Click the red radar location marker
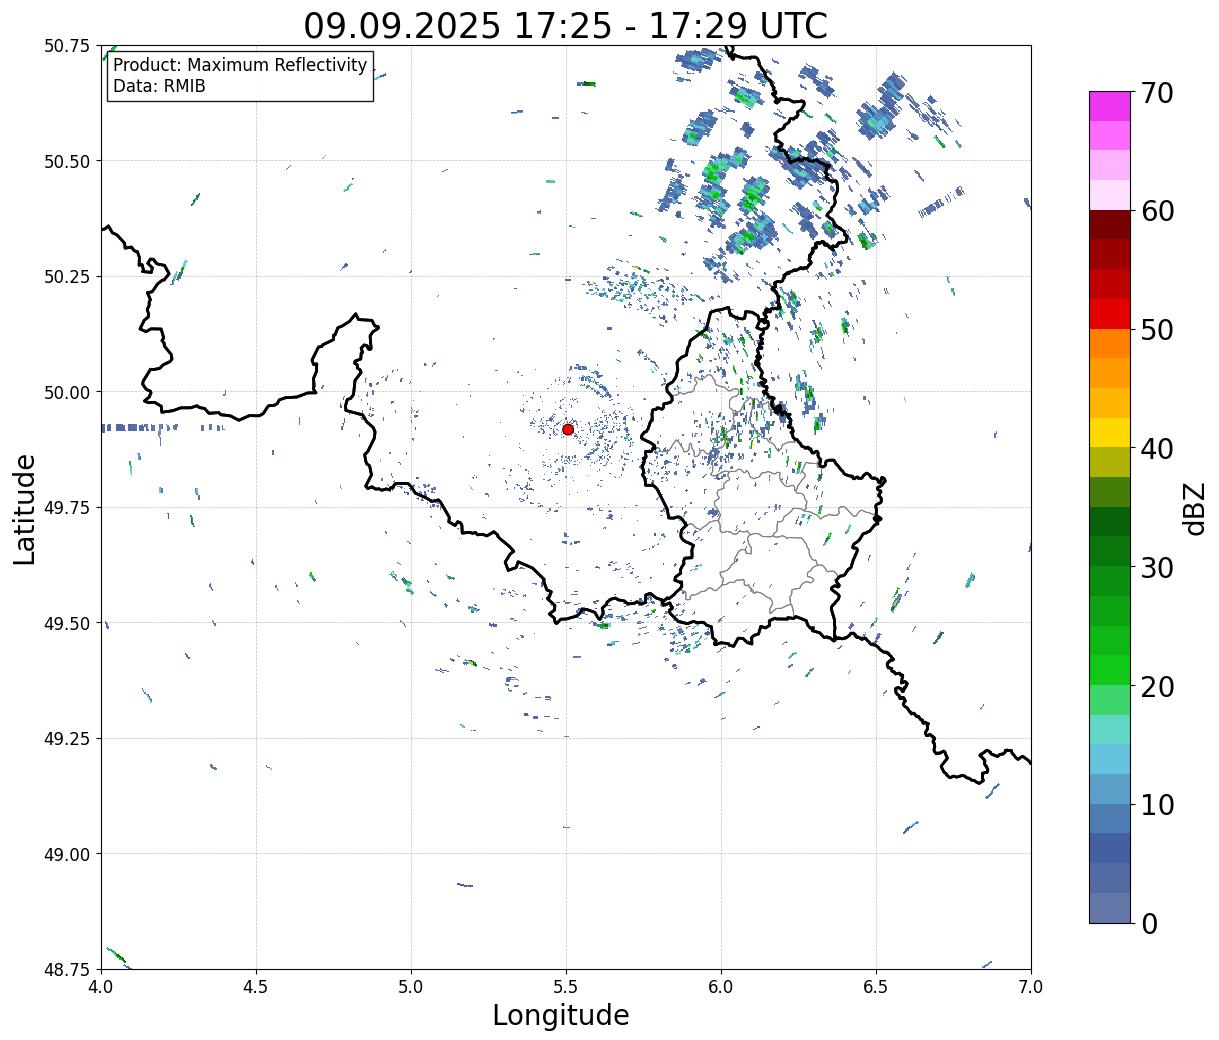This screenshot has width=1219, height=1040. pos(568,429)
